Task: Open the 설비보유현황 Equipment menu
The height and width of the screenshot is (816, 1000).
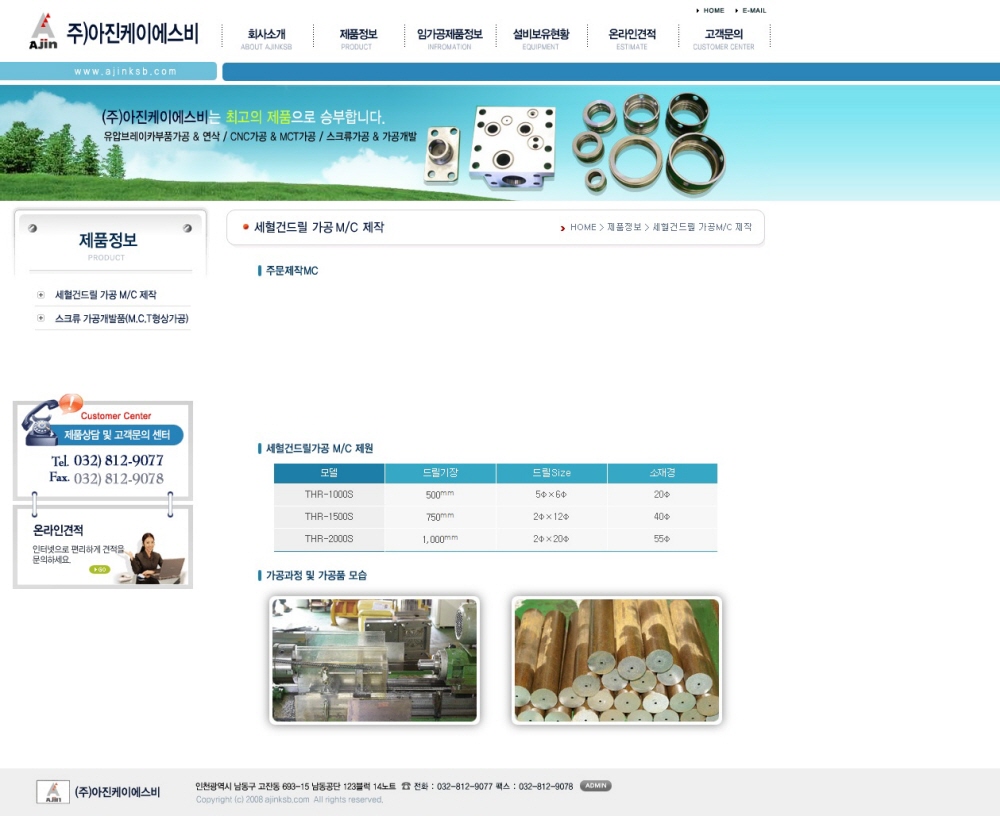Action: [x=541, y=38]
